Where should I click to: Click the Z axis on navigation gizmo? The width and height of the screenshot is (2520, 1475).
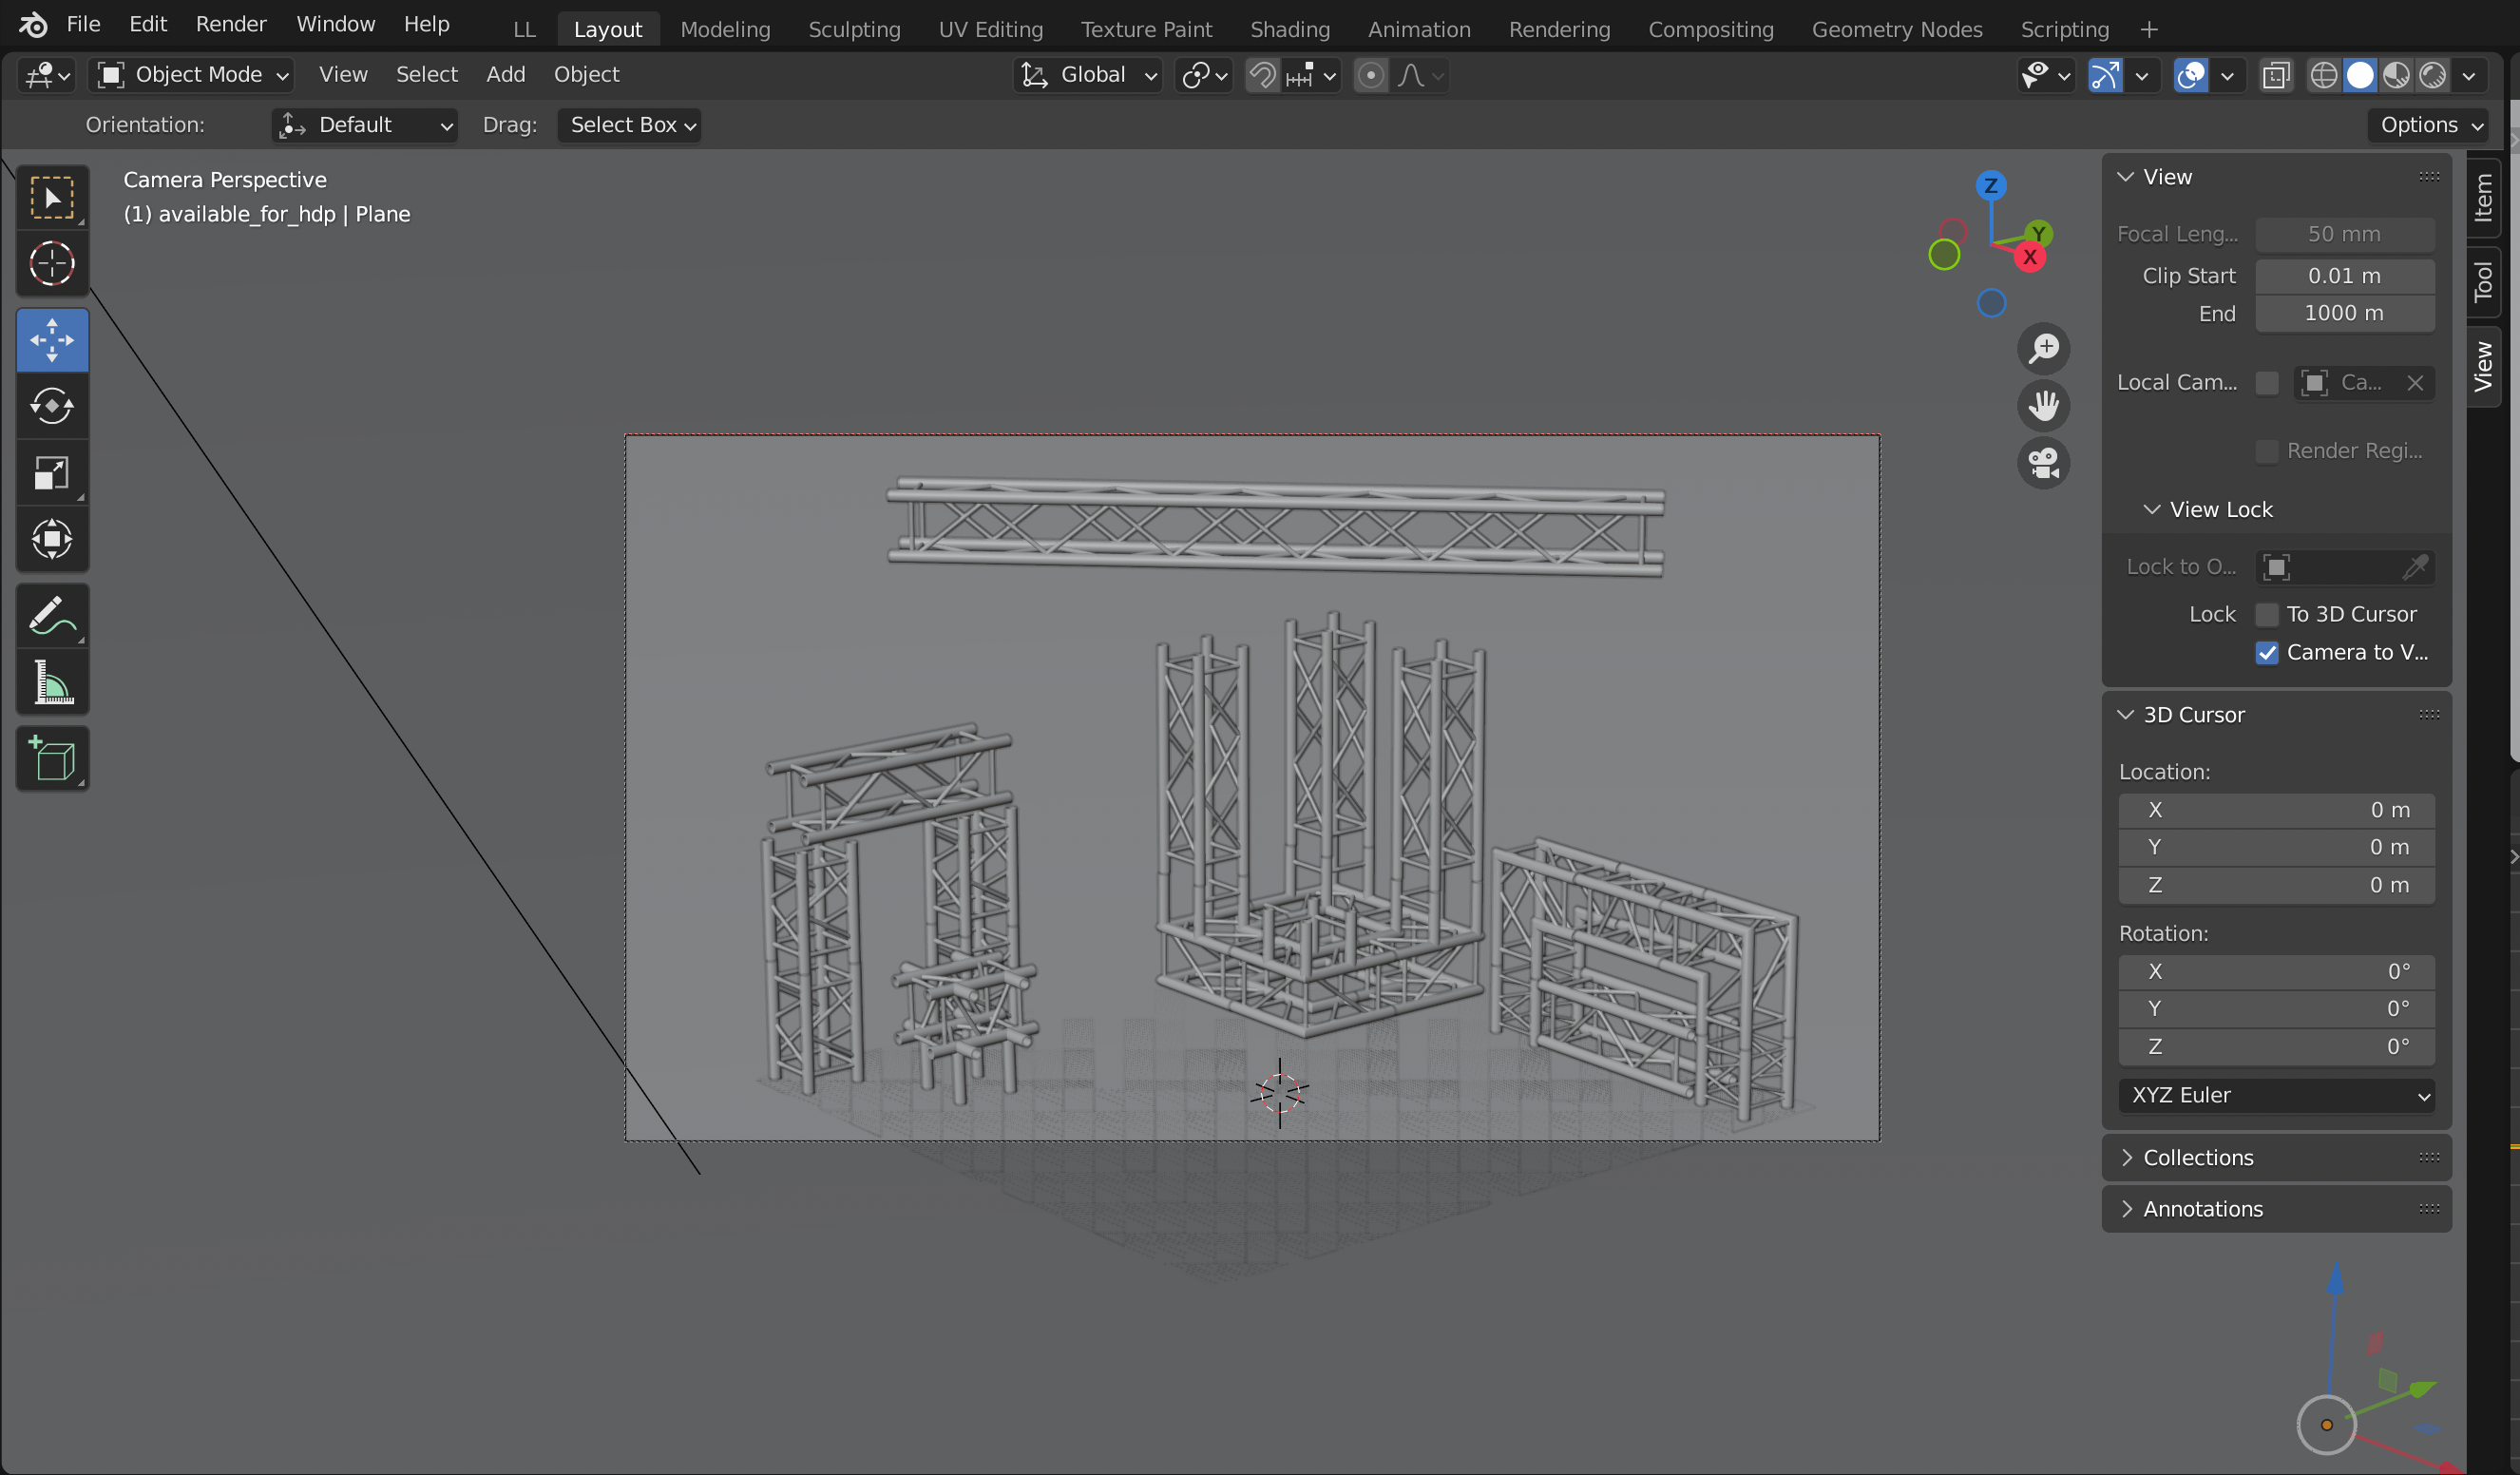(1990, 186)
